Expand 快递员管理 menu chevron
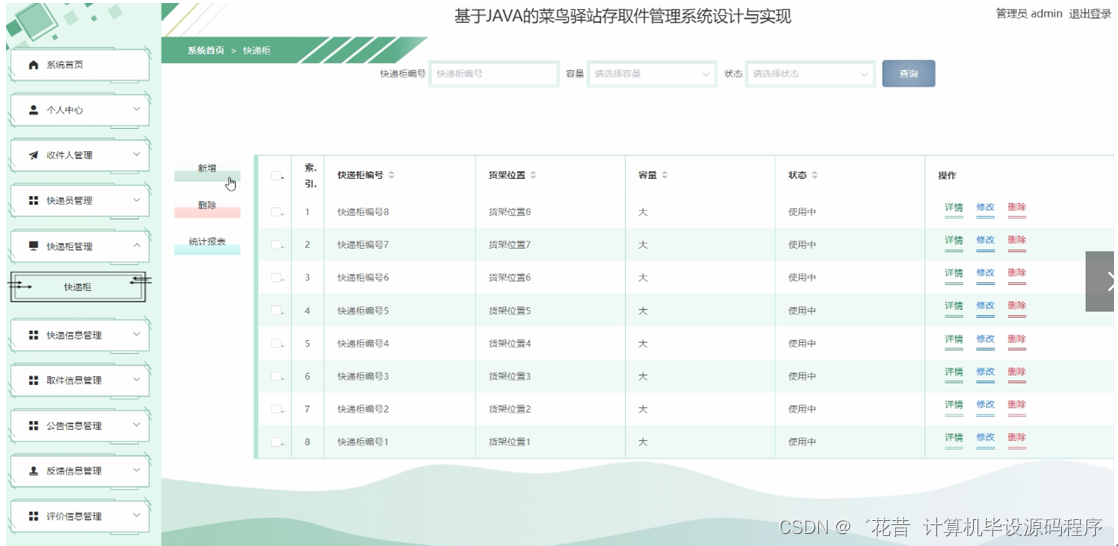The width and height of the screenshot is (1118, 546). click(x=137, y=200)
